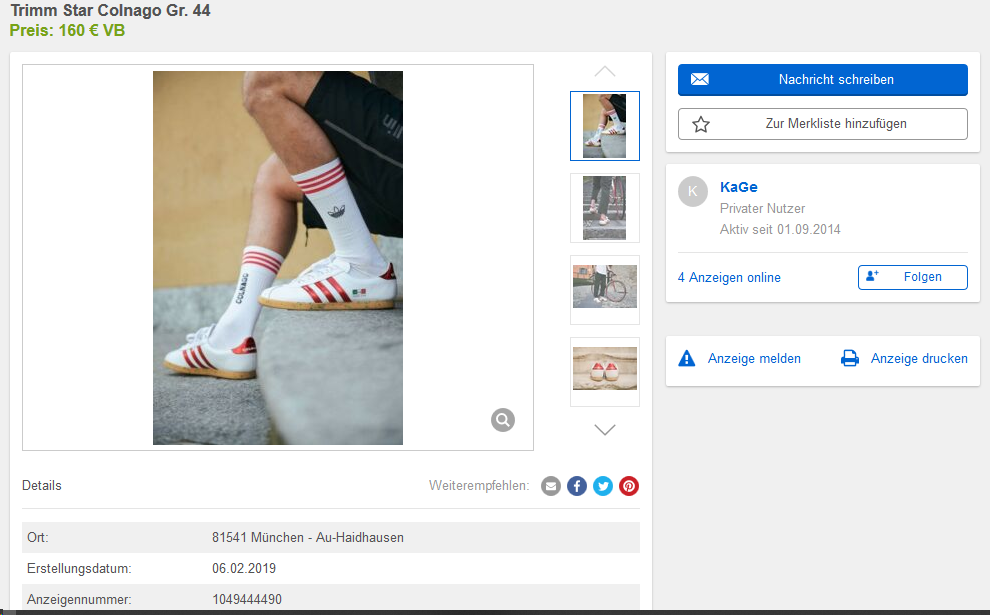This screenshot has height=615, width=990.
Task: View seller's 4 Anzeigen online
Action: tap(729, 277)
